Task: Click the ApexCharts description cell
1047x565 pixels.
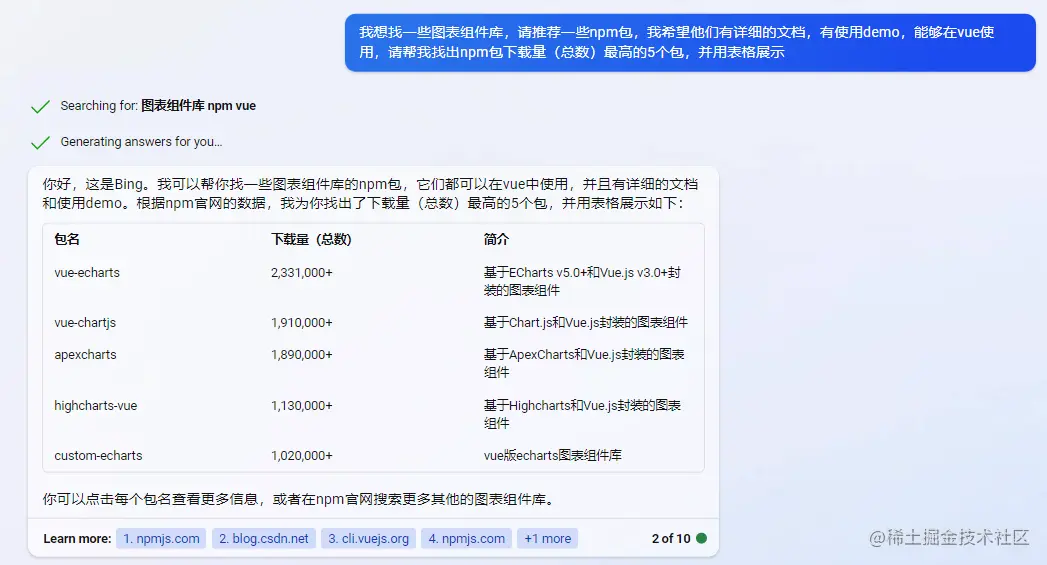Action: pyautogui.click(x=584, y=363)
